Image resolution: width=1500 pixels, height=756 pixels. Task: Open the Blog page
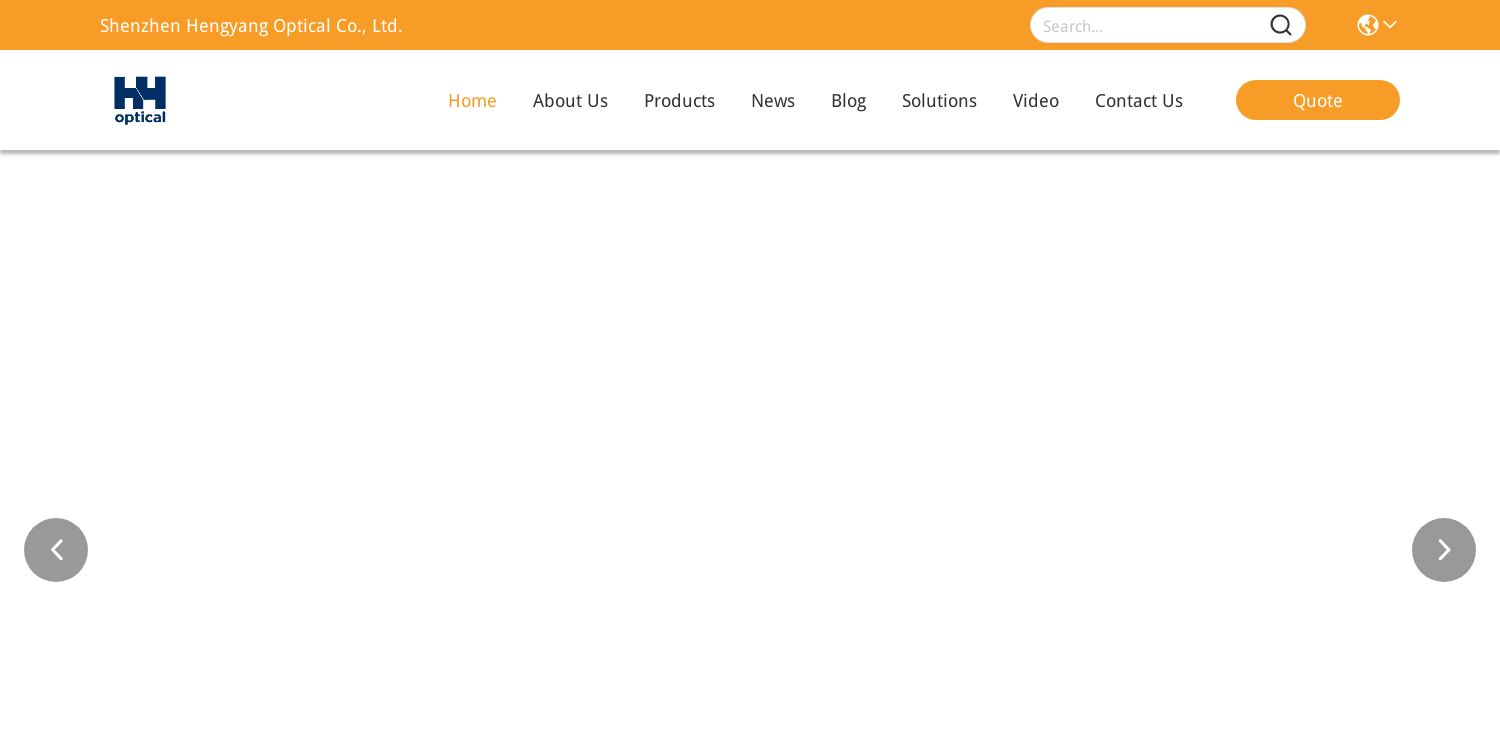pyautogui.click(x=848, y=100)
